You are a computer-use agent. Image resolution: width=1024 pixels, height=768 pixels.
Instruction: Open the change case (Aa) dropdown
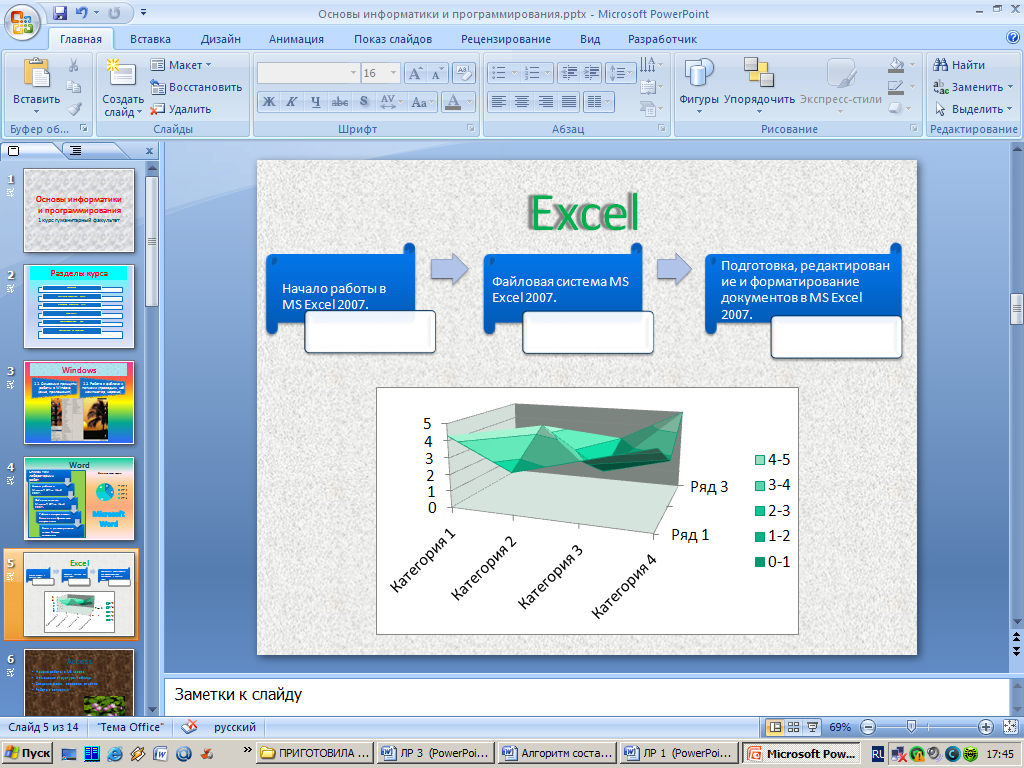(423, 102)
